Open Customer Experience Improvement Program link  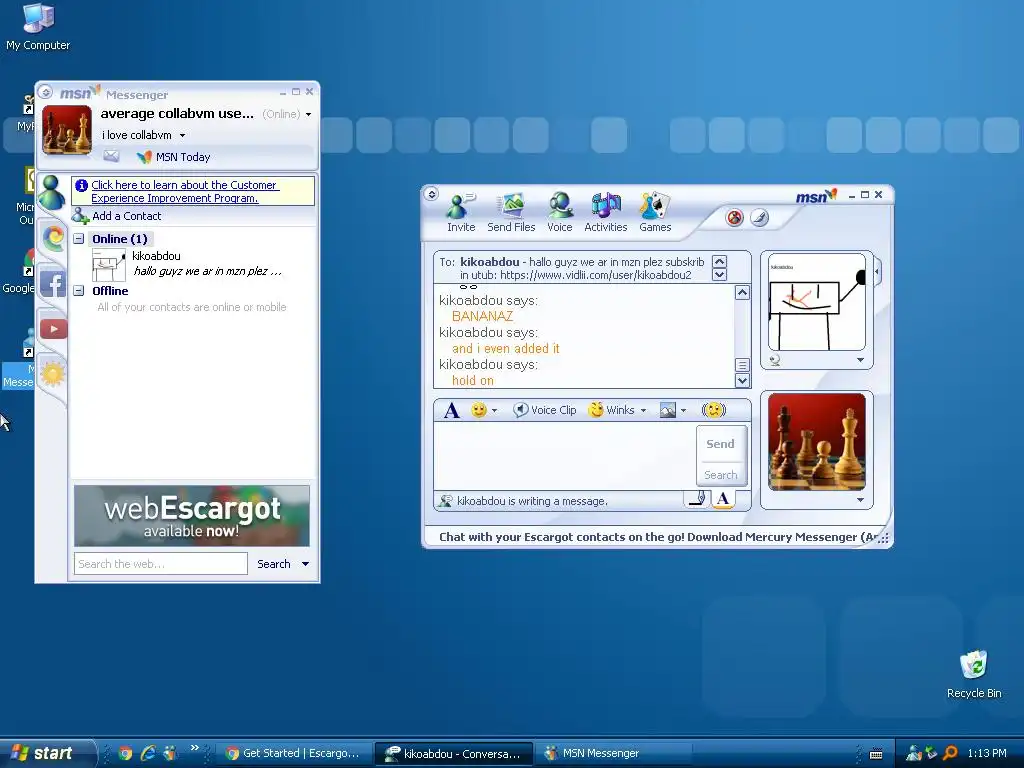(x=185, y=191)
